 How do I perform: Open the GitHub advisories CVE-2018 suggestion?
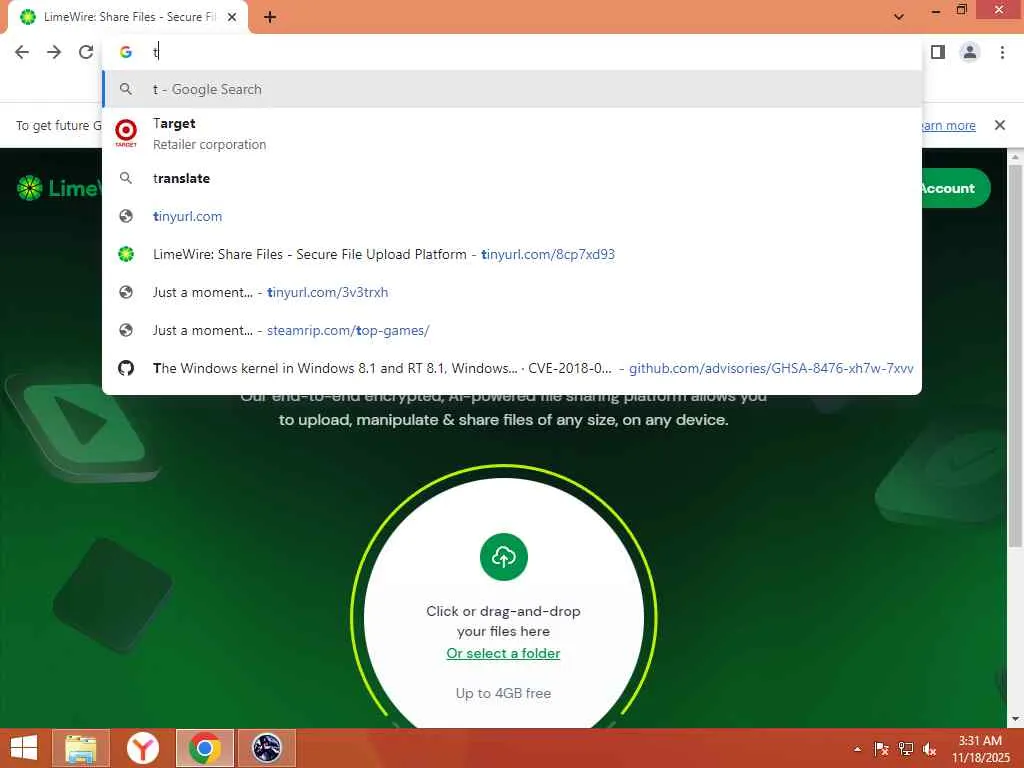coord(512,368)
